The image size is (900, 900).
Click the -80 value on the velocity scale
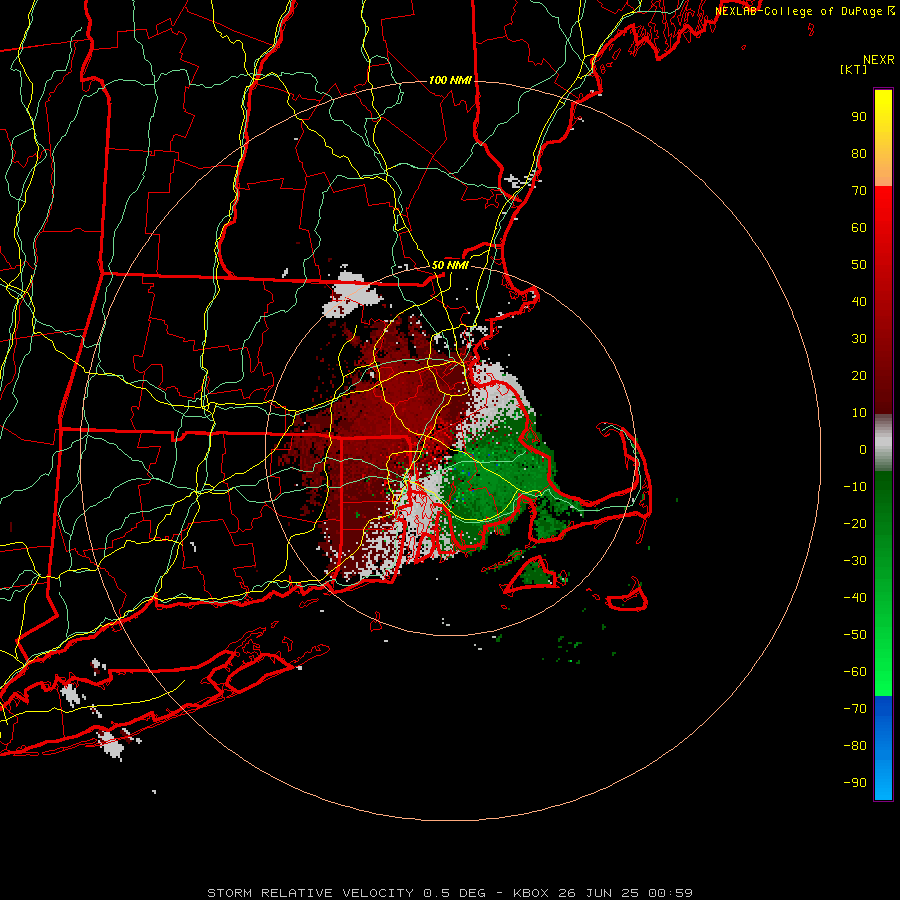[855, 746]
